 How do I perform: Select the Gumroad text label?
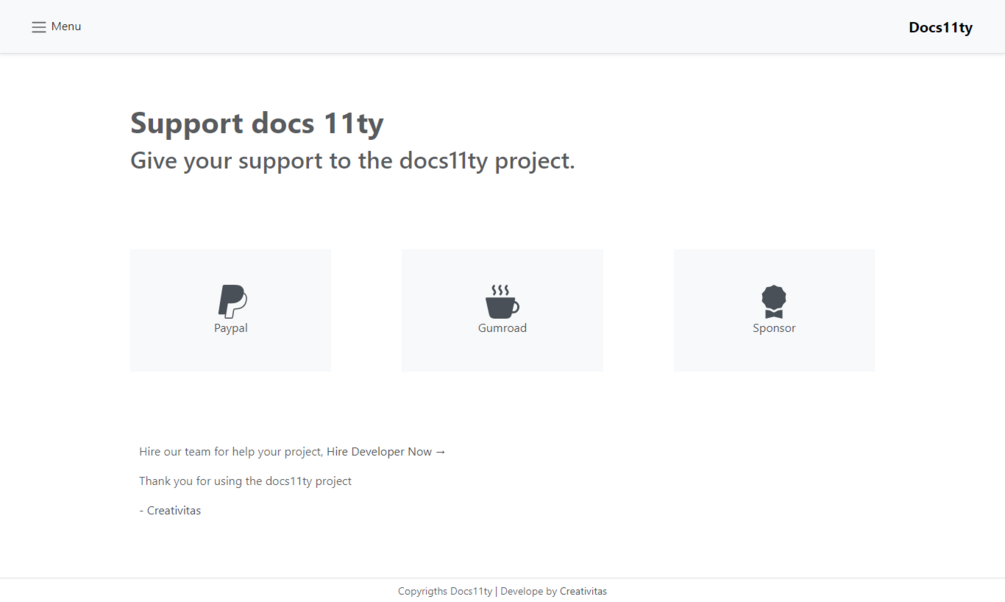coord(502,328)
